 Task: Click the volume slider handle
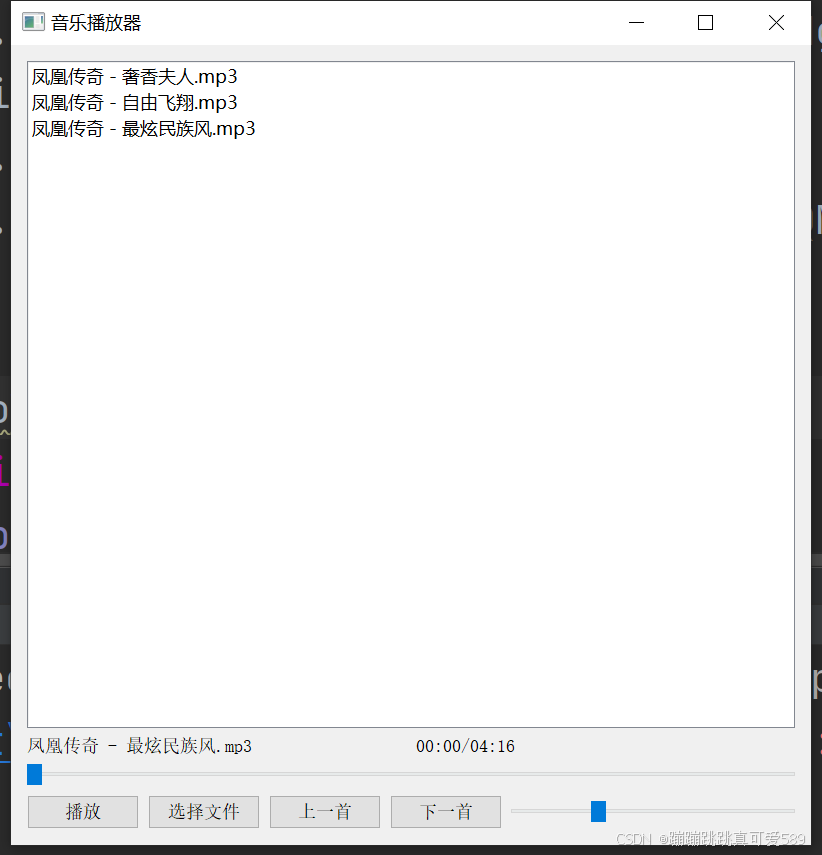(x=598, y=811)
